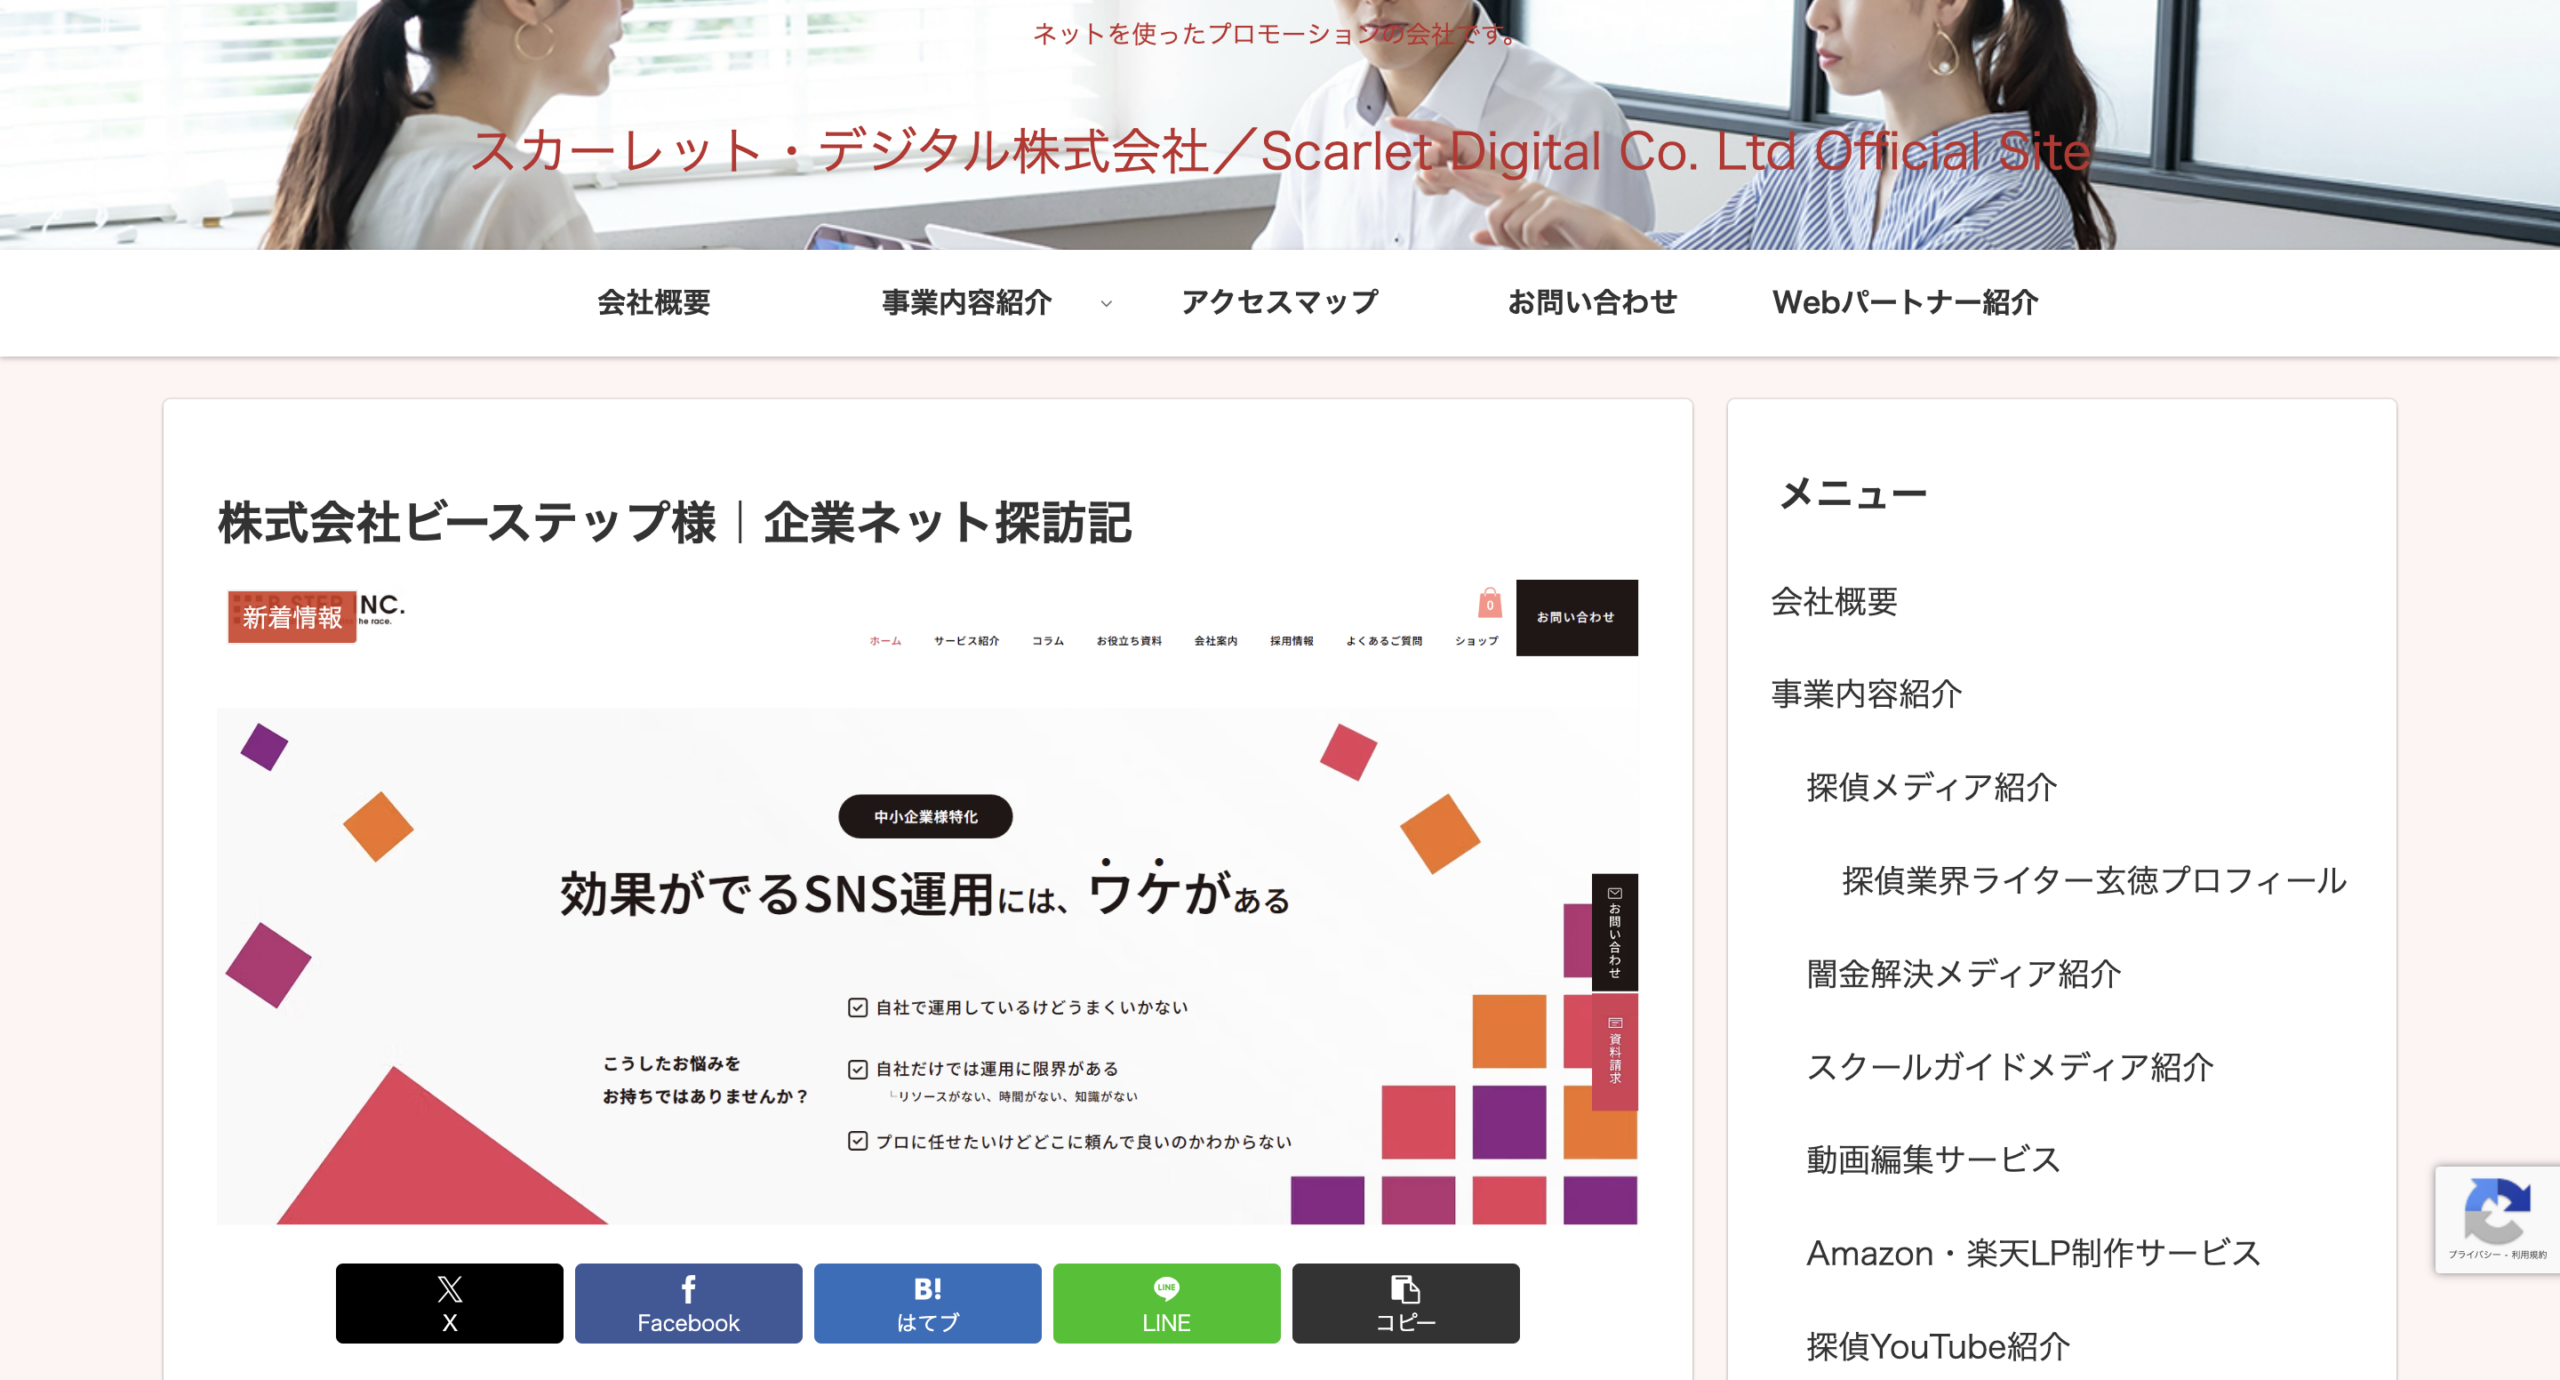This screenshot has width=2560, height=1380.
Task: Open Amazon・楽天LP制作サービス link
Action: [x=2034, y=1253]
